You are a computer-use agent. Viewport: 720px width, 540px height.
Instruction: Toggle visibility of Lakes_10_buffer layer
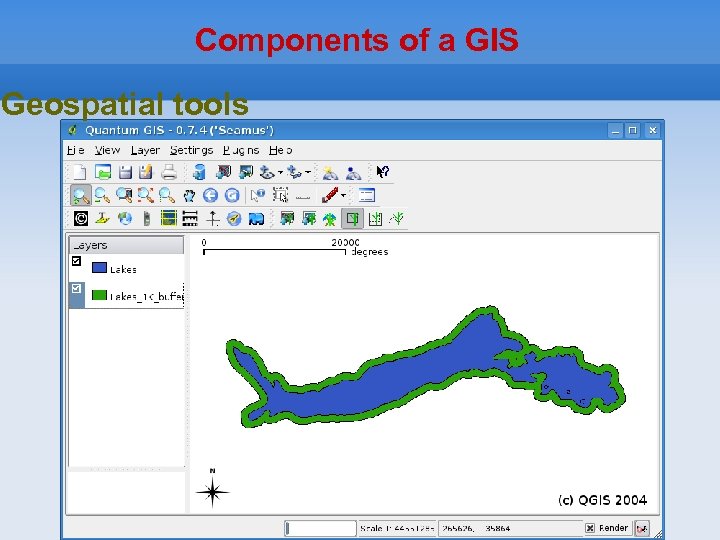pyautogui.click(x=77, y=288)
